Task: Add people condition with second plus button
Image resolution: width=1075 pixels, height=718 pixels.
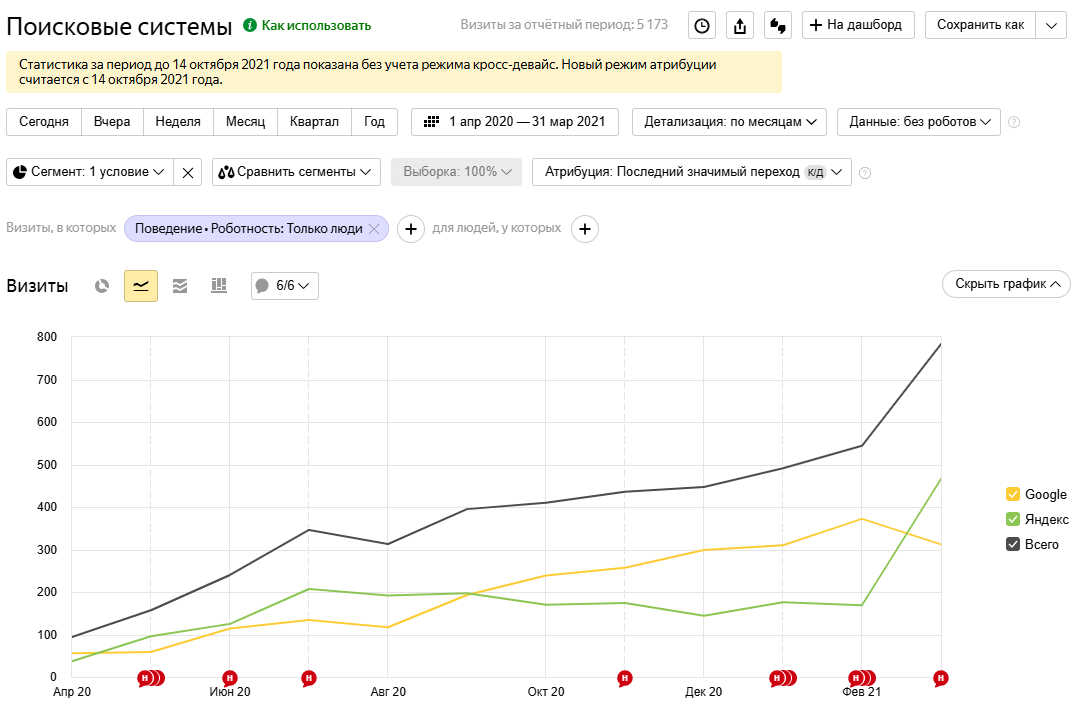Action: 585,229
